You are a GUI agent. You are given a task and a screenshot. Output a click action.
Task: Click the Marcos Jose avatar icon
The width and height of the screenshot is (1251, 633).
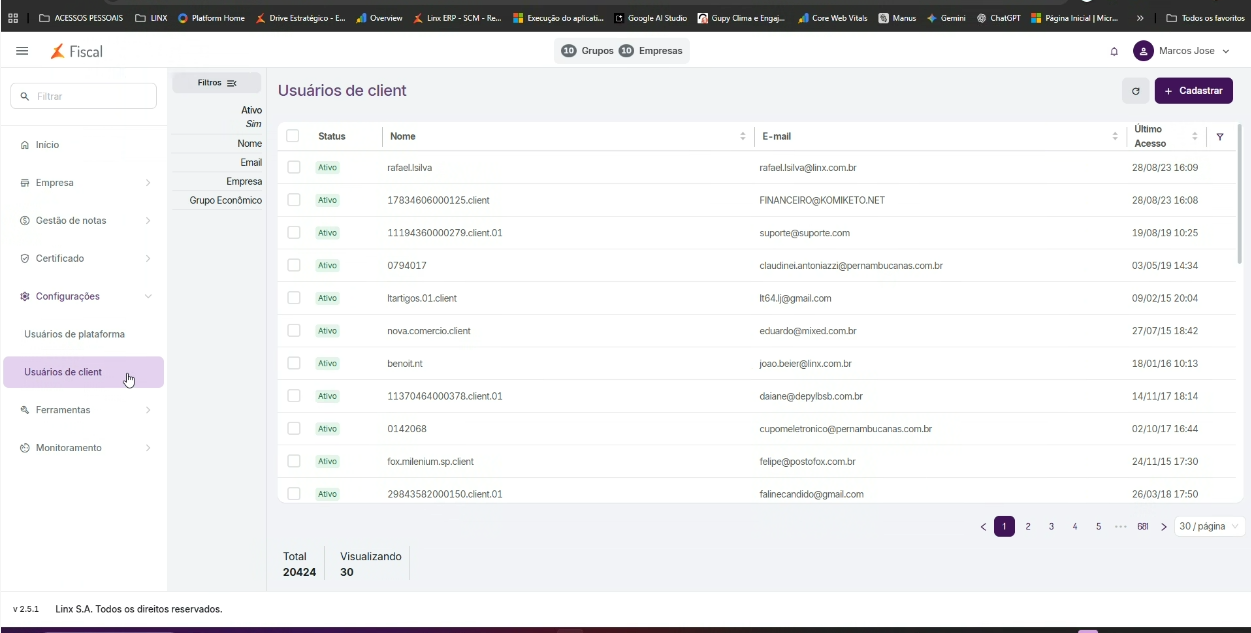click(1143, 51)
